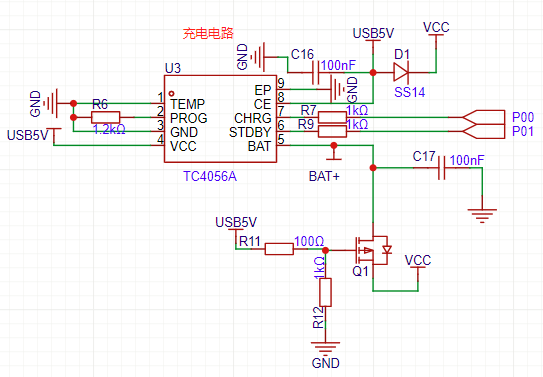Select the GND symbol connected to R6
543x377 pixels.
(51, 103)
